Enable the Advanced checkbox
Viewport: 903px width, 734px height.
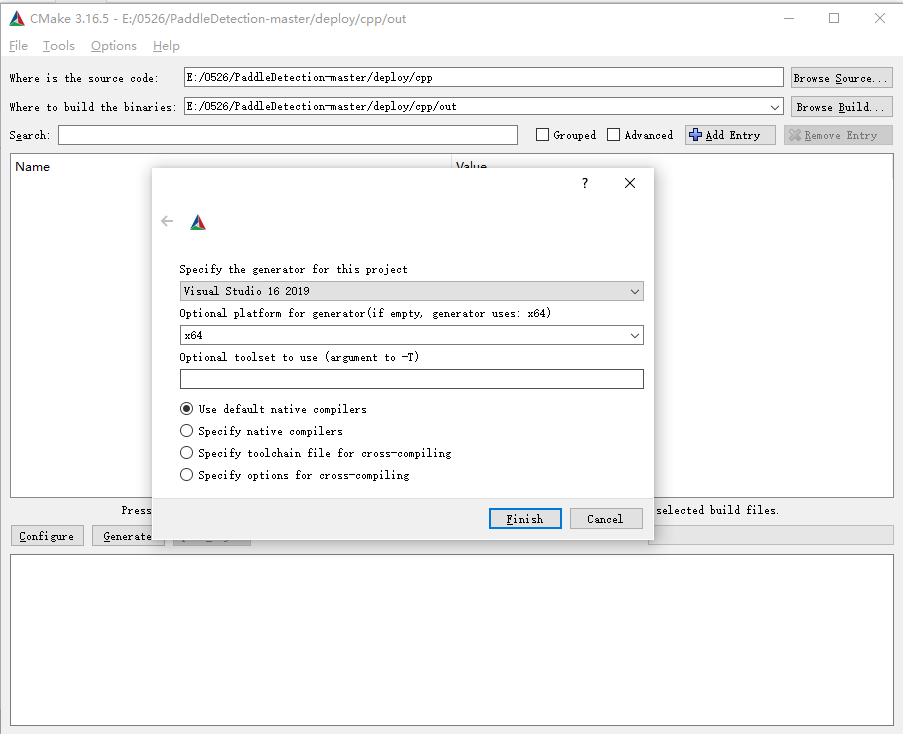pos(614,135)
